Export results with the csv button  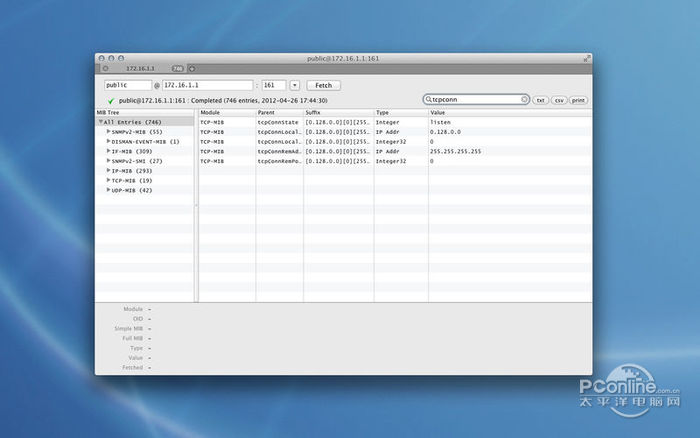559,100
